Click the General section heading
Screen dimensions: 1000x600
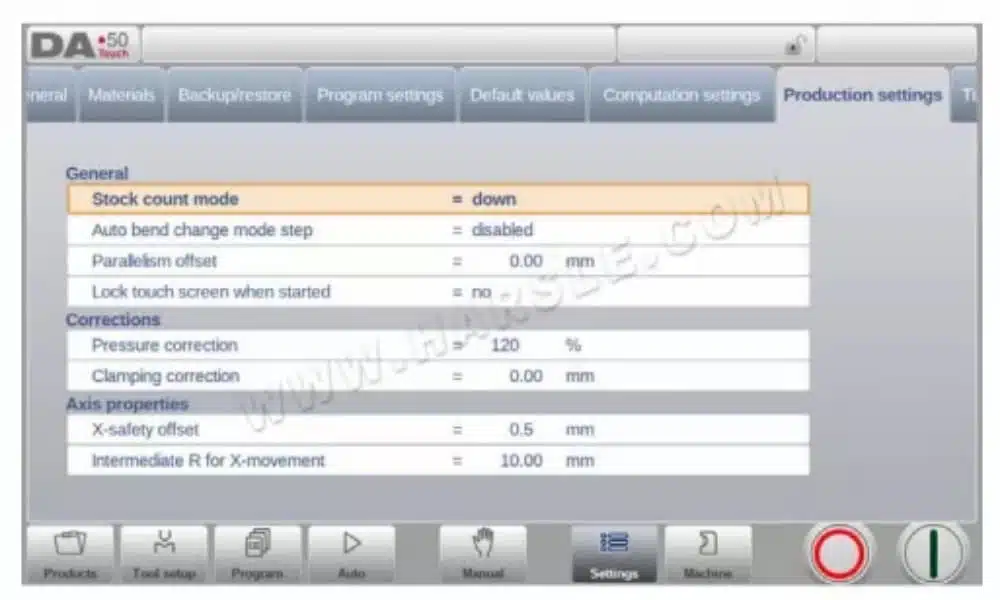pos(97,173)
